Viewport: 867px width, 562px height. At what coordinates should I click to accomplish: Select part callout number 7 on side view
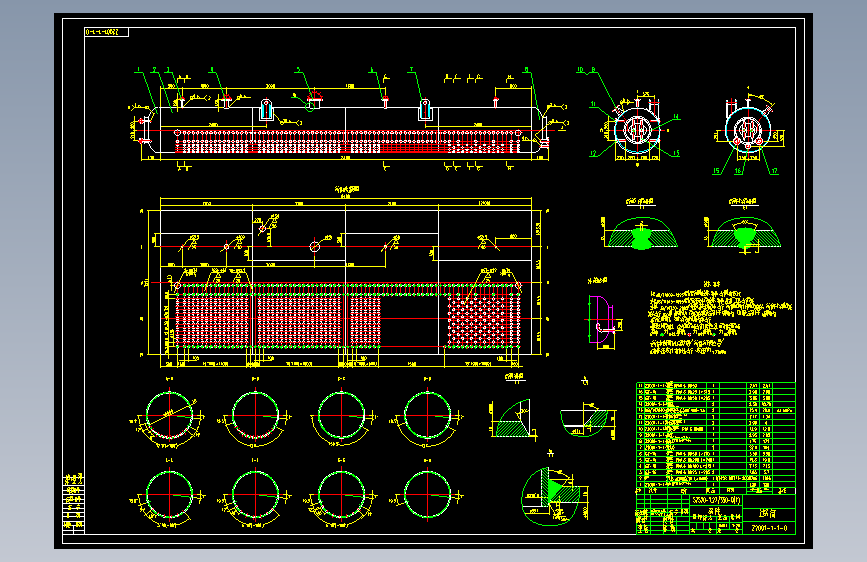click(411, 70)
